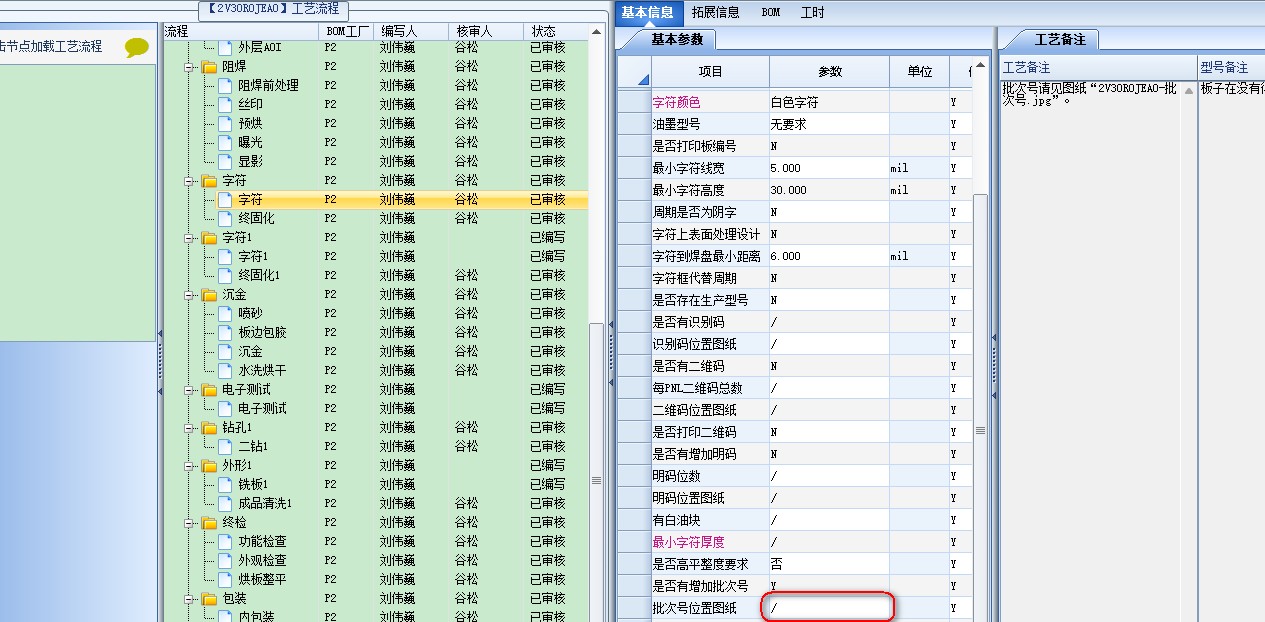Click the 字符颜色 parameter cell 白色字符
The width and height of the screenshot is (1265, 622).
click(x=829, y=102)
